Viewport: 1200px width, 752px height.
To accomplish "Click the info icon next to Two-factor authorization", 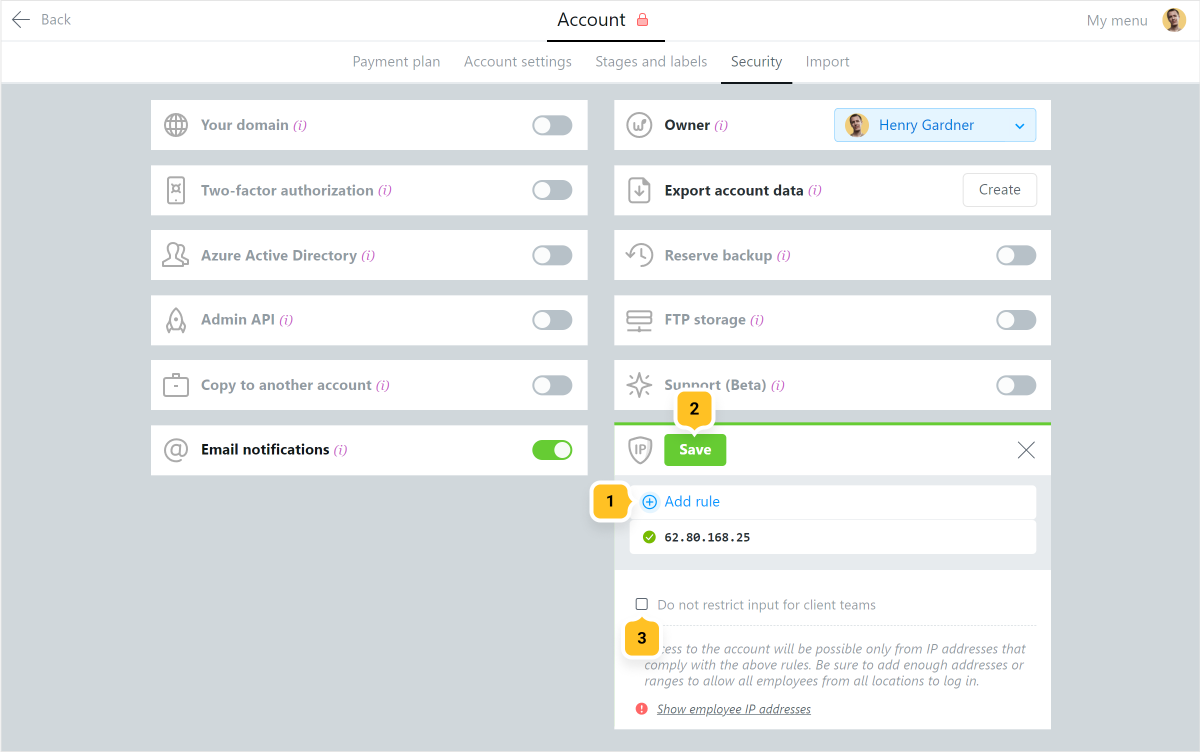I will pos(385,190).
